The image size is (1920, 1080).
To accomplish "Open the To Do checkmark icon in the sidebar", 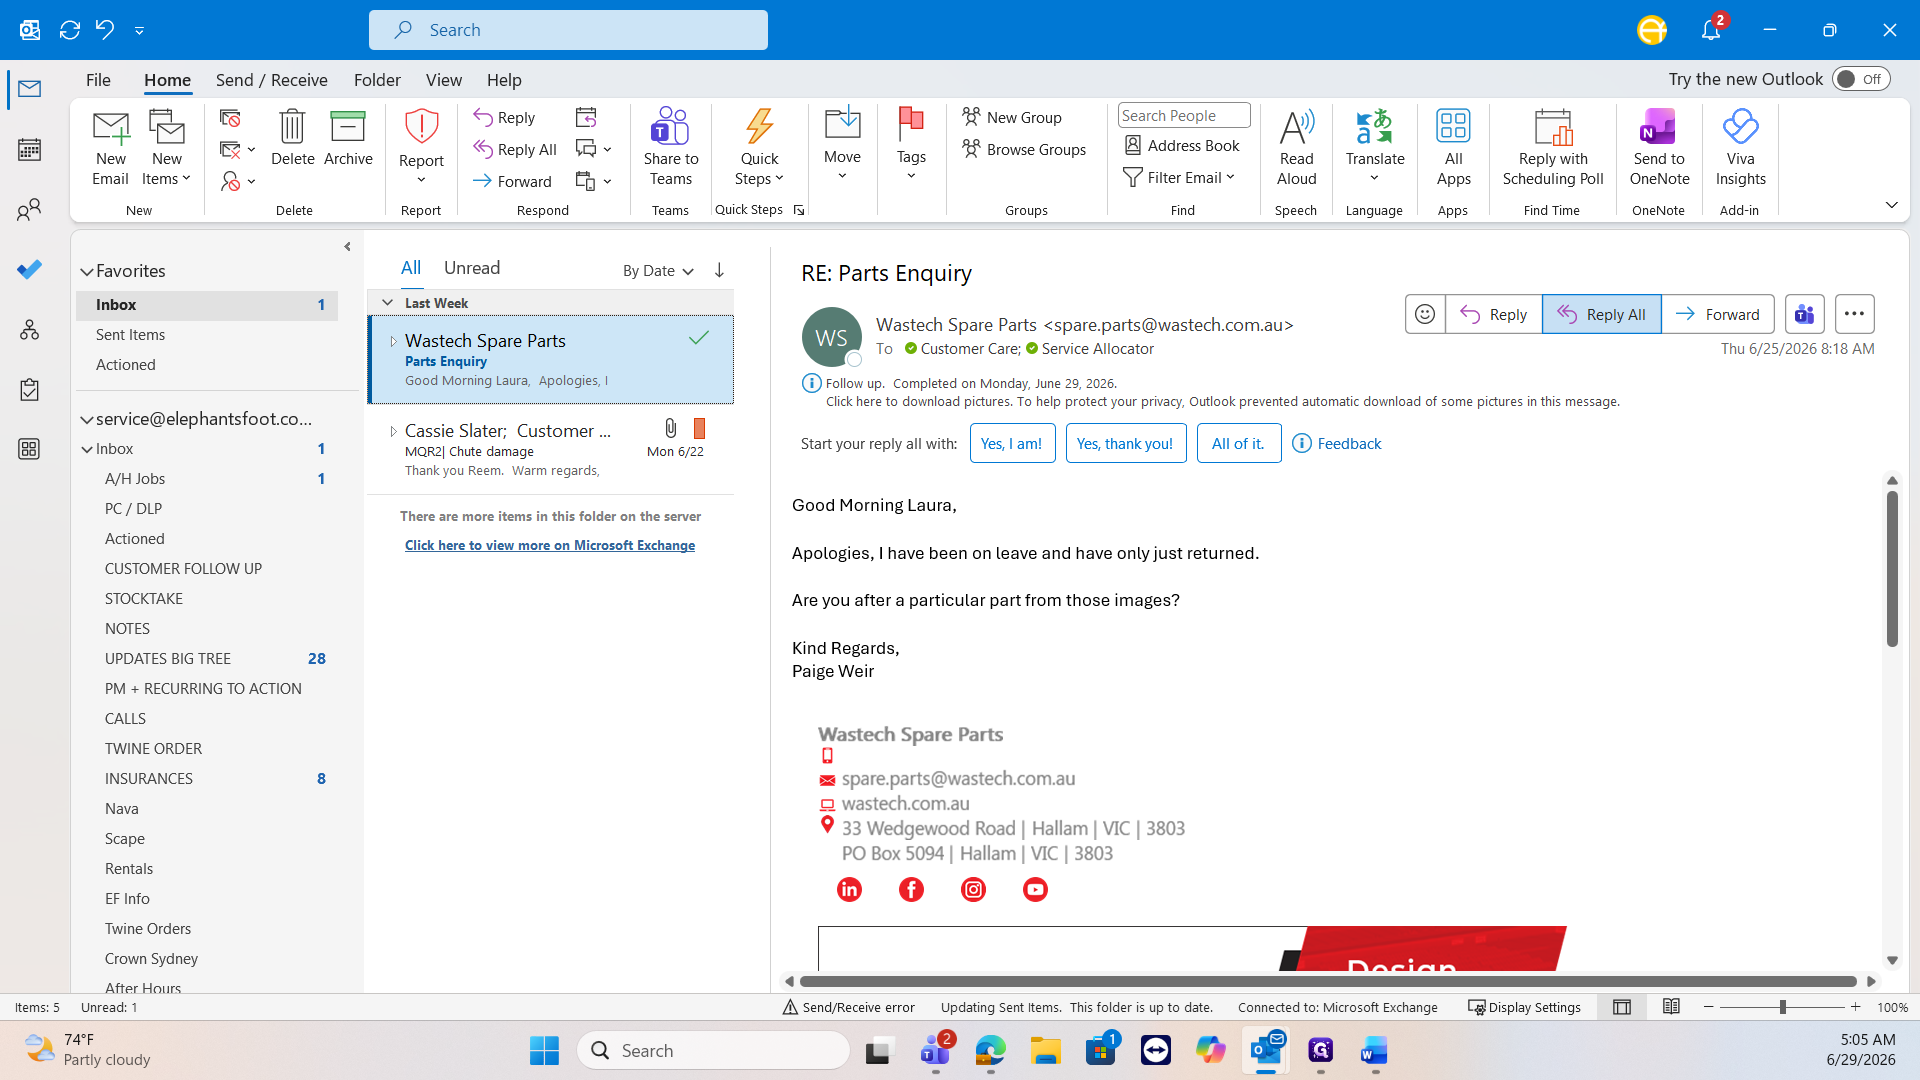I will click(29, 270).
